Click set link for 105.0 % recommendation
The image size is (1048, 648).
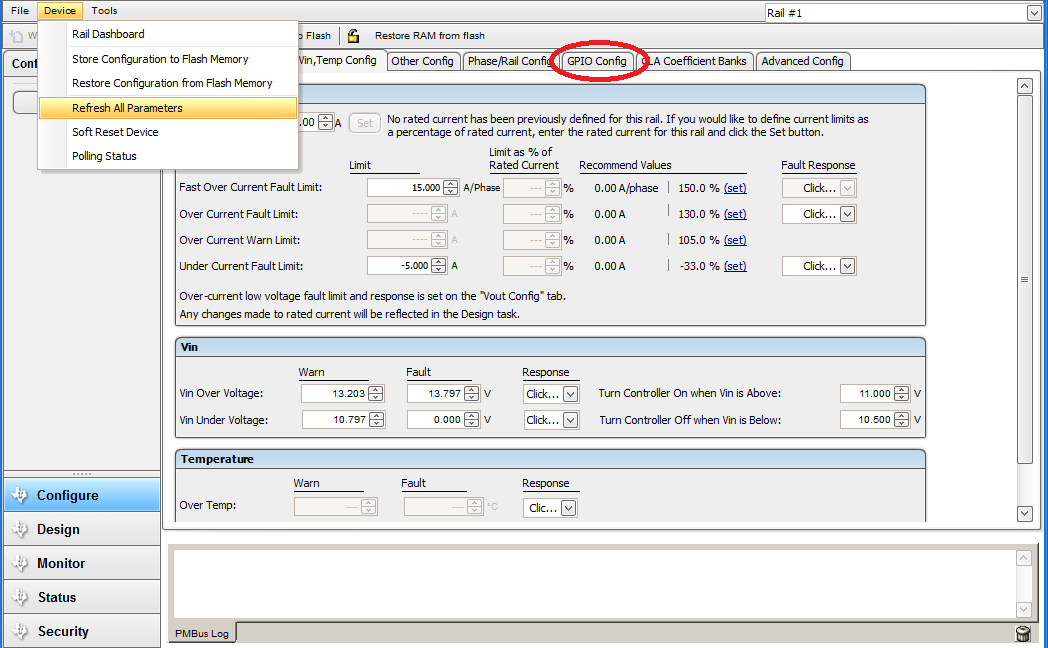[x=735, y=240]
